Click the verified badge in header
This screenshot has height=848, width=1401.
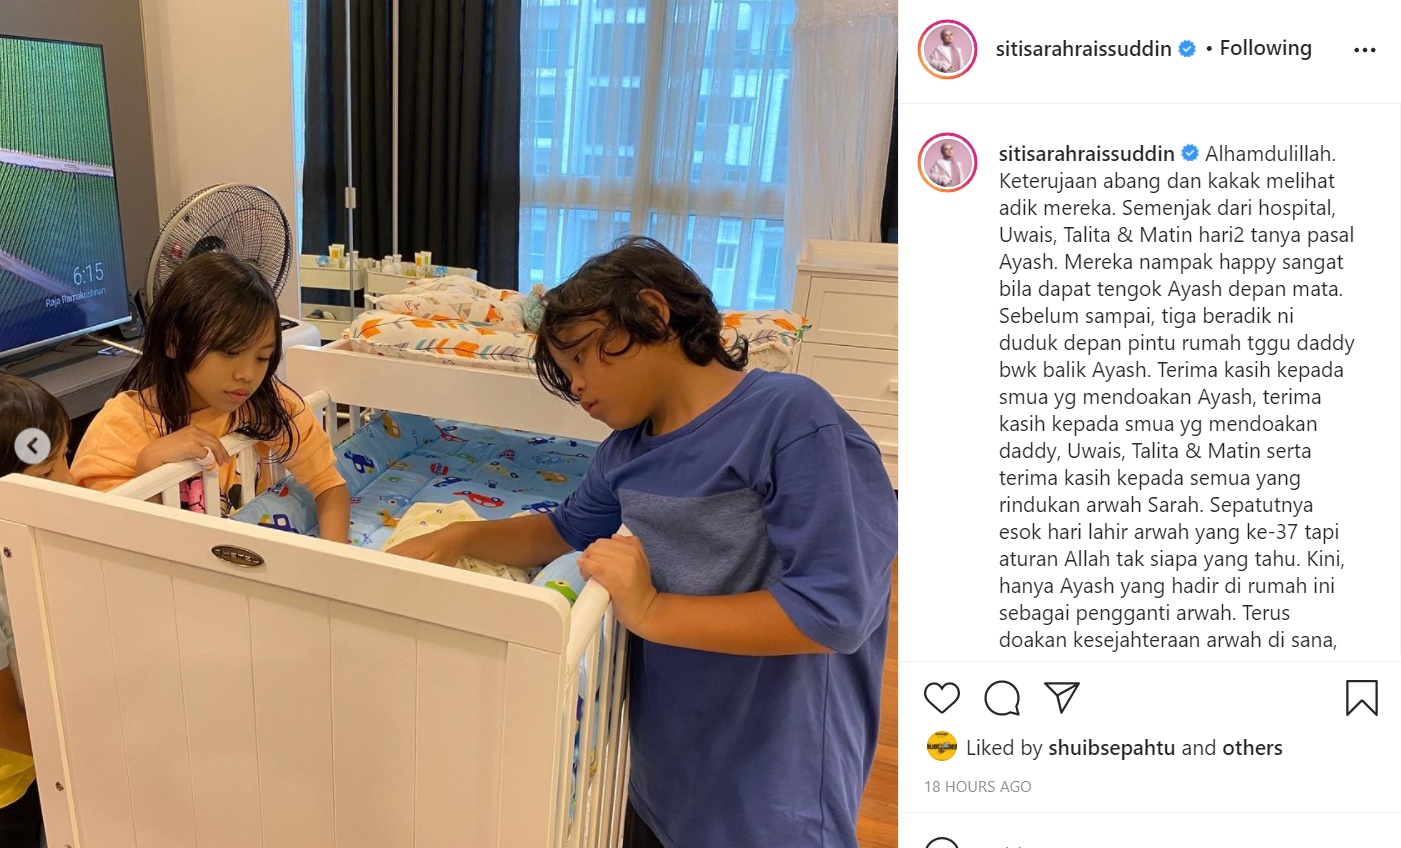[x=1187, y=49]
